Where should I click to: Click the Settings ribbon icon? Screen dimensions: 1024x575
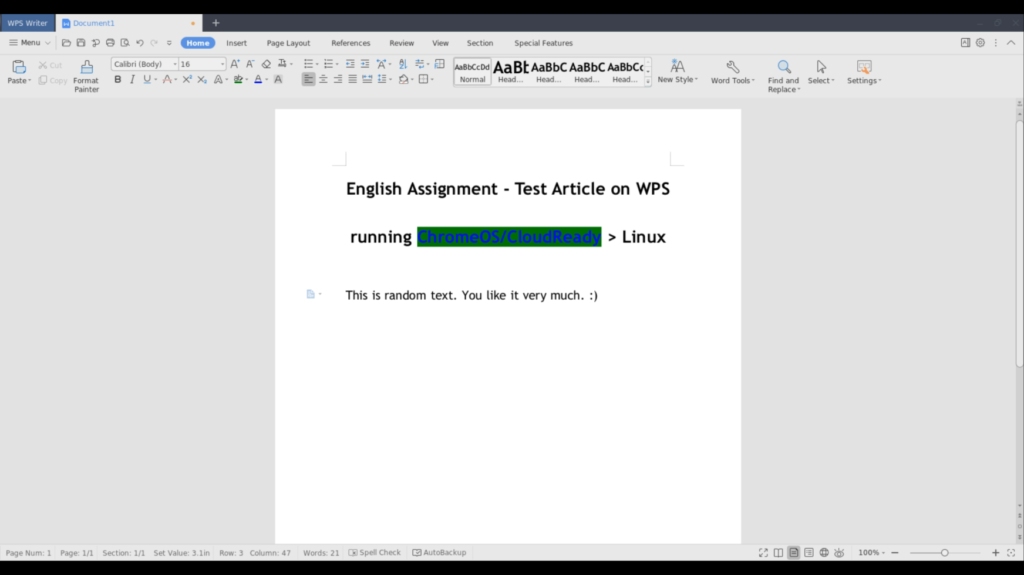click(864, 67)
